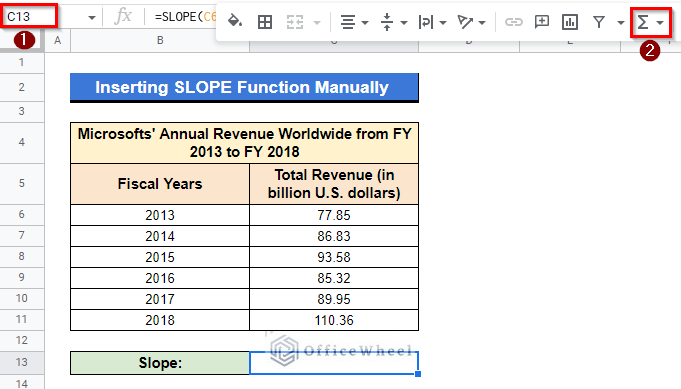Open the vertical align dropdown arrow
This screenshot has height=389, width=681.
coord(404,23)
